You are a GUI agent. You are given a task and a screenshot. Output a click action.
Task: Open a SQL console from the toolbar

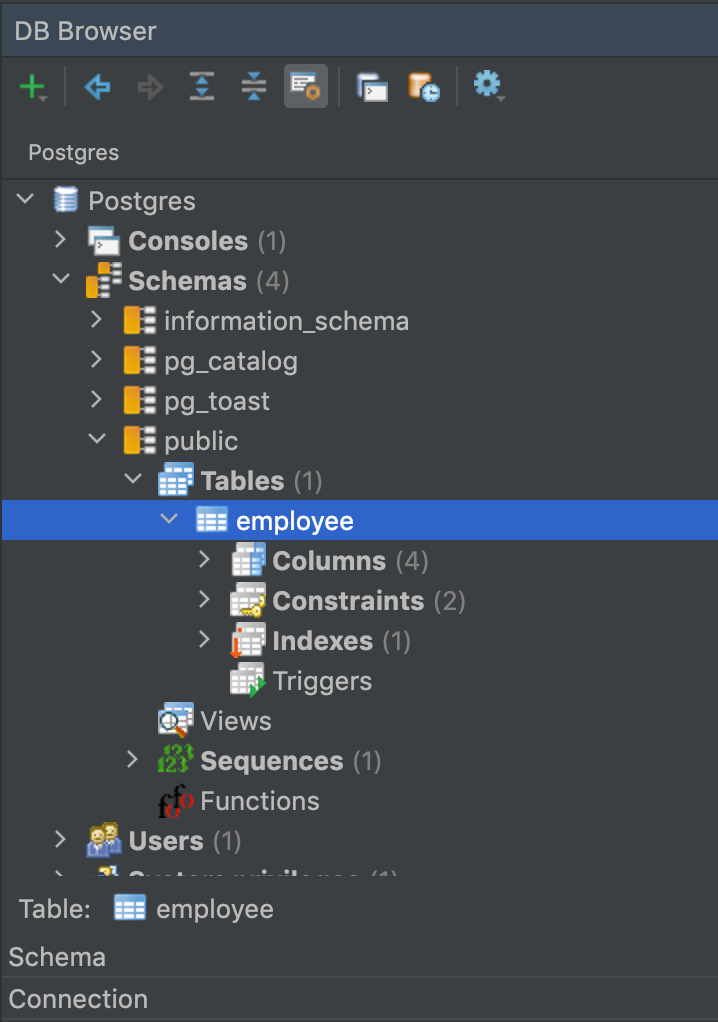371,86
